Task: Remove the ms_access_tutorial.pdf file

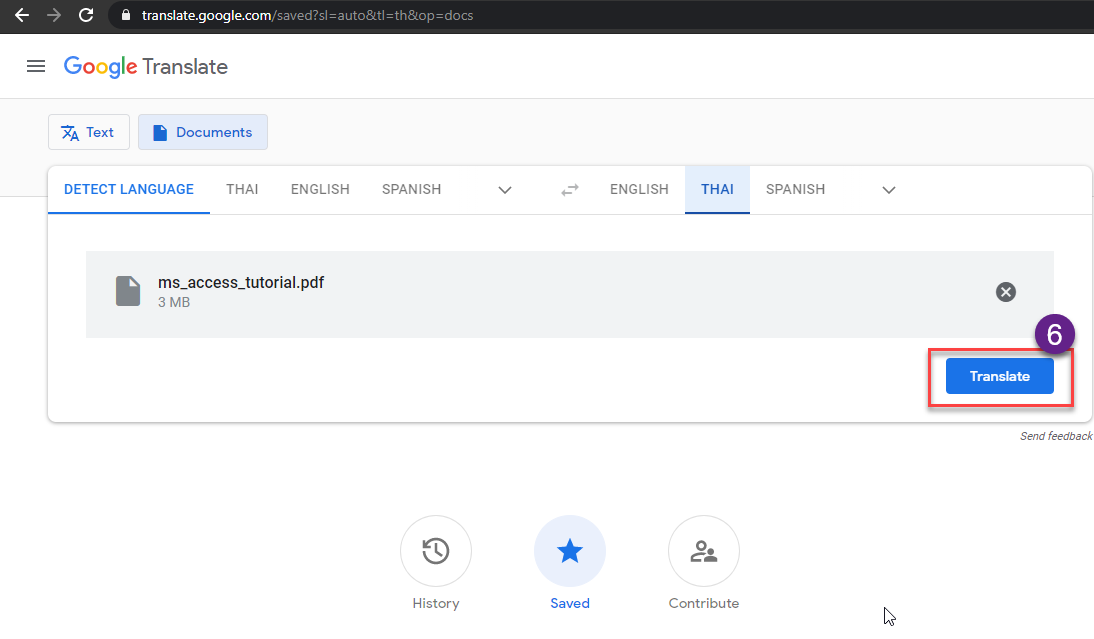Action: click(x=1005, y=292)
